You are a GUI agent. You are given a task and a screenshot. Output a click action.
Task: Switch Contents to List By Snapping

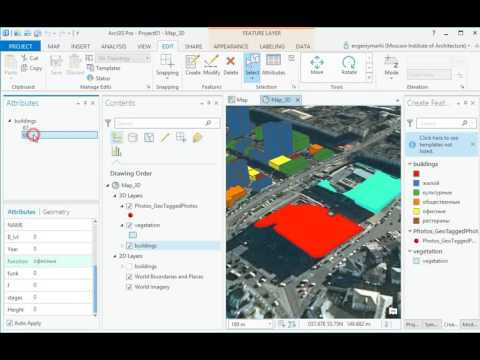[x=181, y=137]
